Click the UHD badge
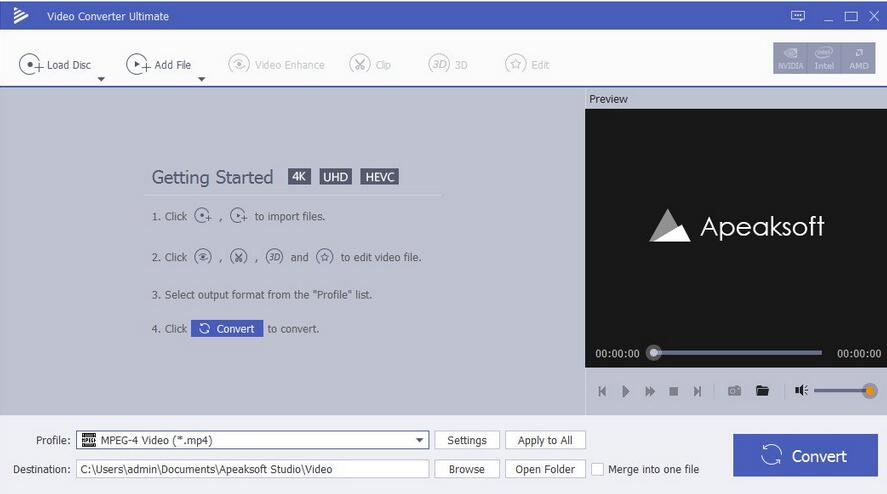887x494 pixels. pyautogui.click(x=335, y=177)
